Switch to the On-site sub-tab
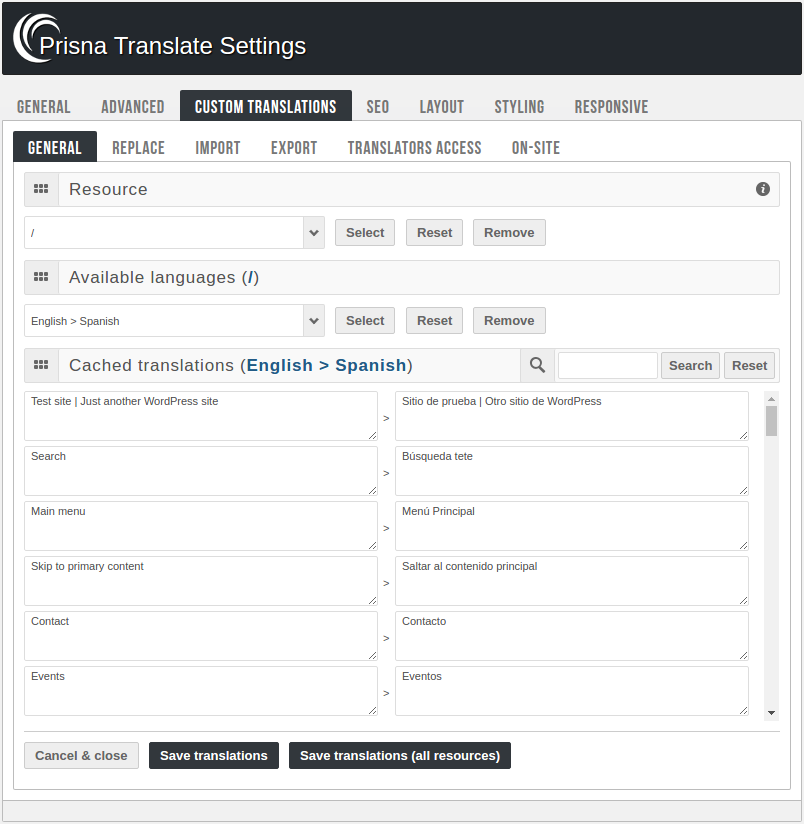804x824 pixels. tap(536, 147)
